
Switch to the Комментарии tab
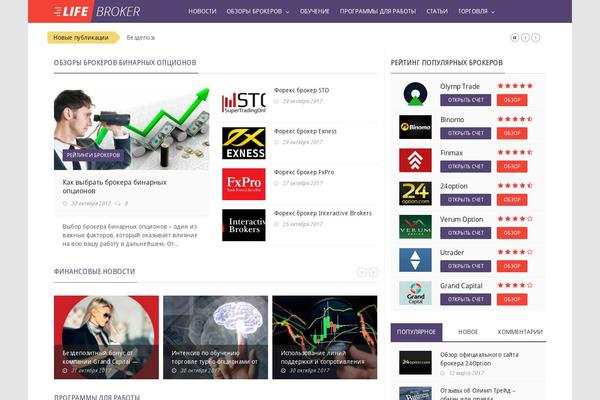tap(520, 332)
